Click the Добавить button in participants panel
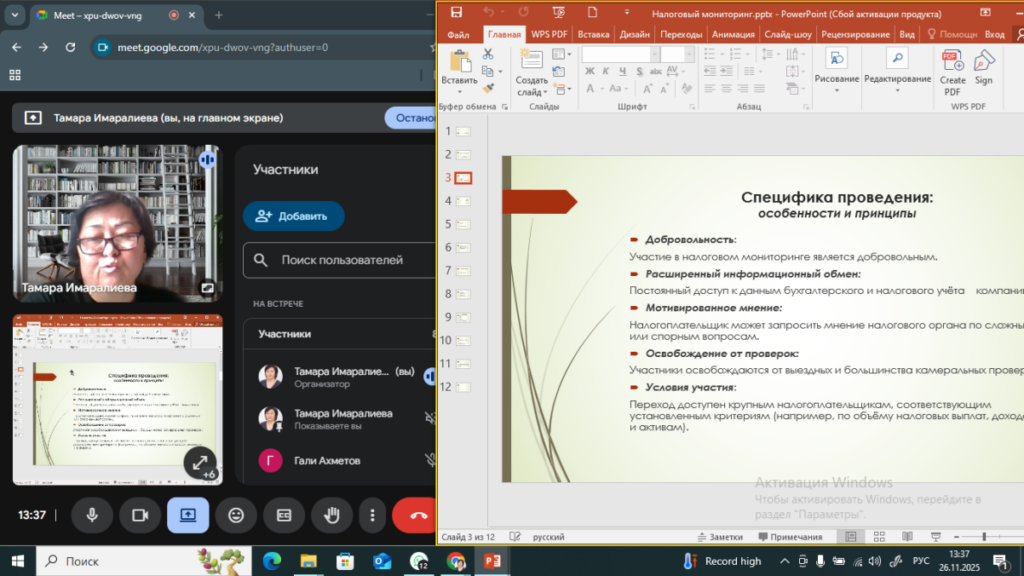The height and width of the screenshot is (576, 1024). 293,215
